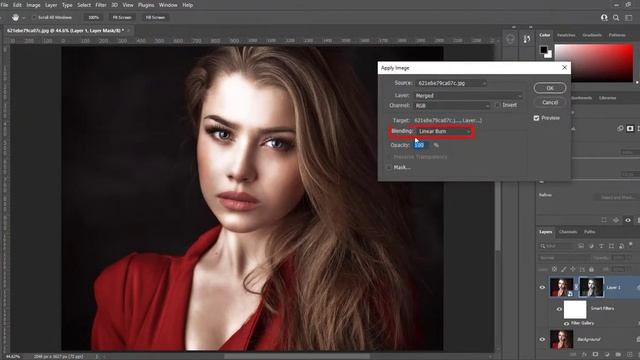Check the Mask... checkbox in Apply Image
The height and width of the screenshot is (360, 640).
388,167
